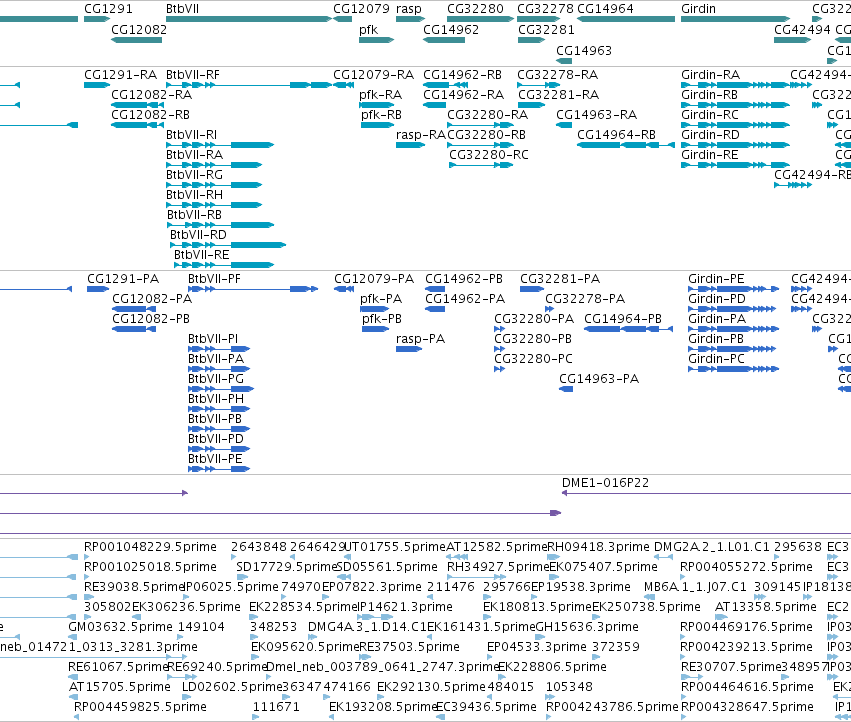The width and height of the screenshot is (851, 722).
Task: Click transcript CG32280-RC
Action: tap(481, 165)
